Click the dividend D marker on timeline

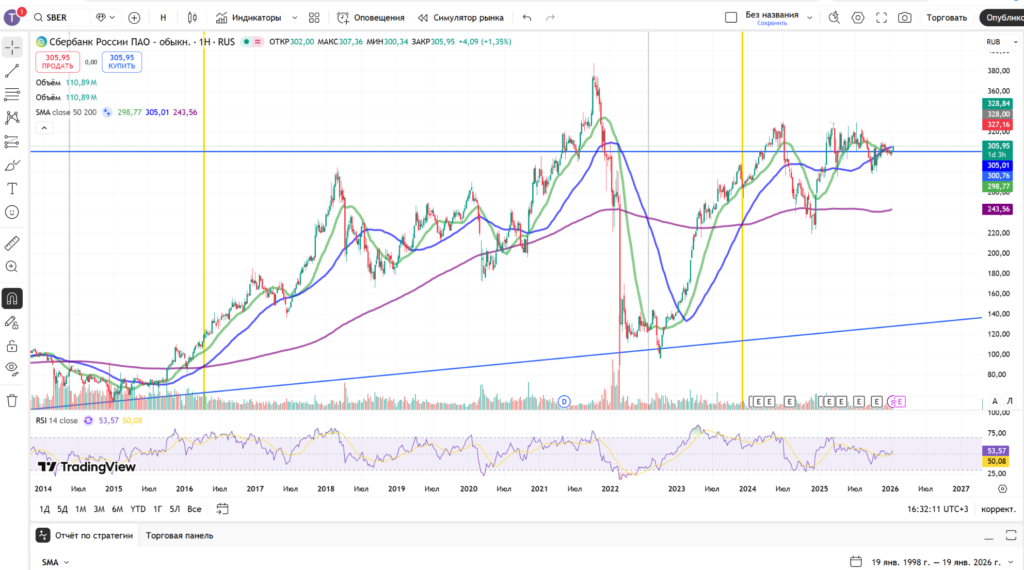[564, 402]
